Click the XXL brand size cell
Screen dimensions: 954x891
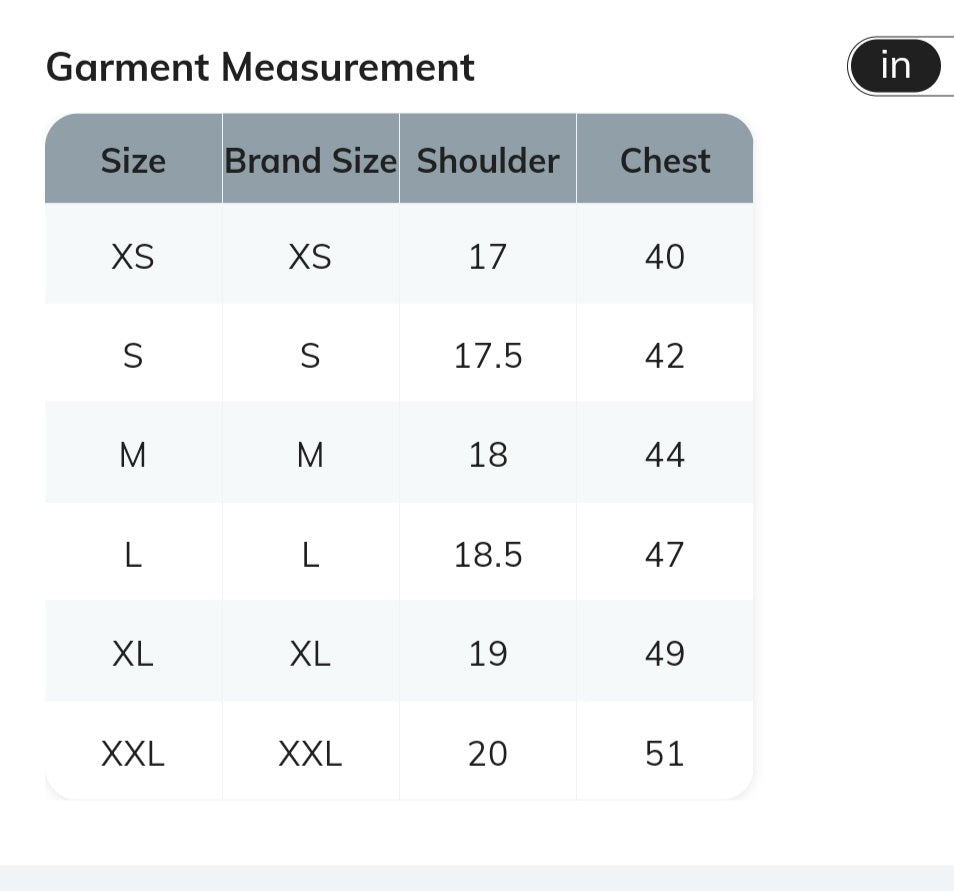pos(310,751)
